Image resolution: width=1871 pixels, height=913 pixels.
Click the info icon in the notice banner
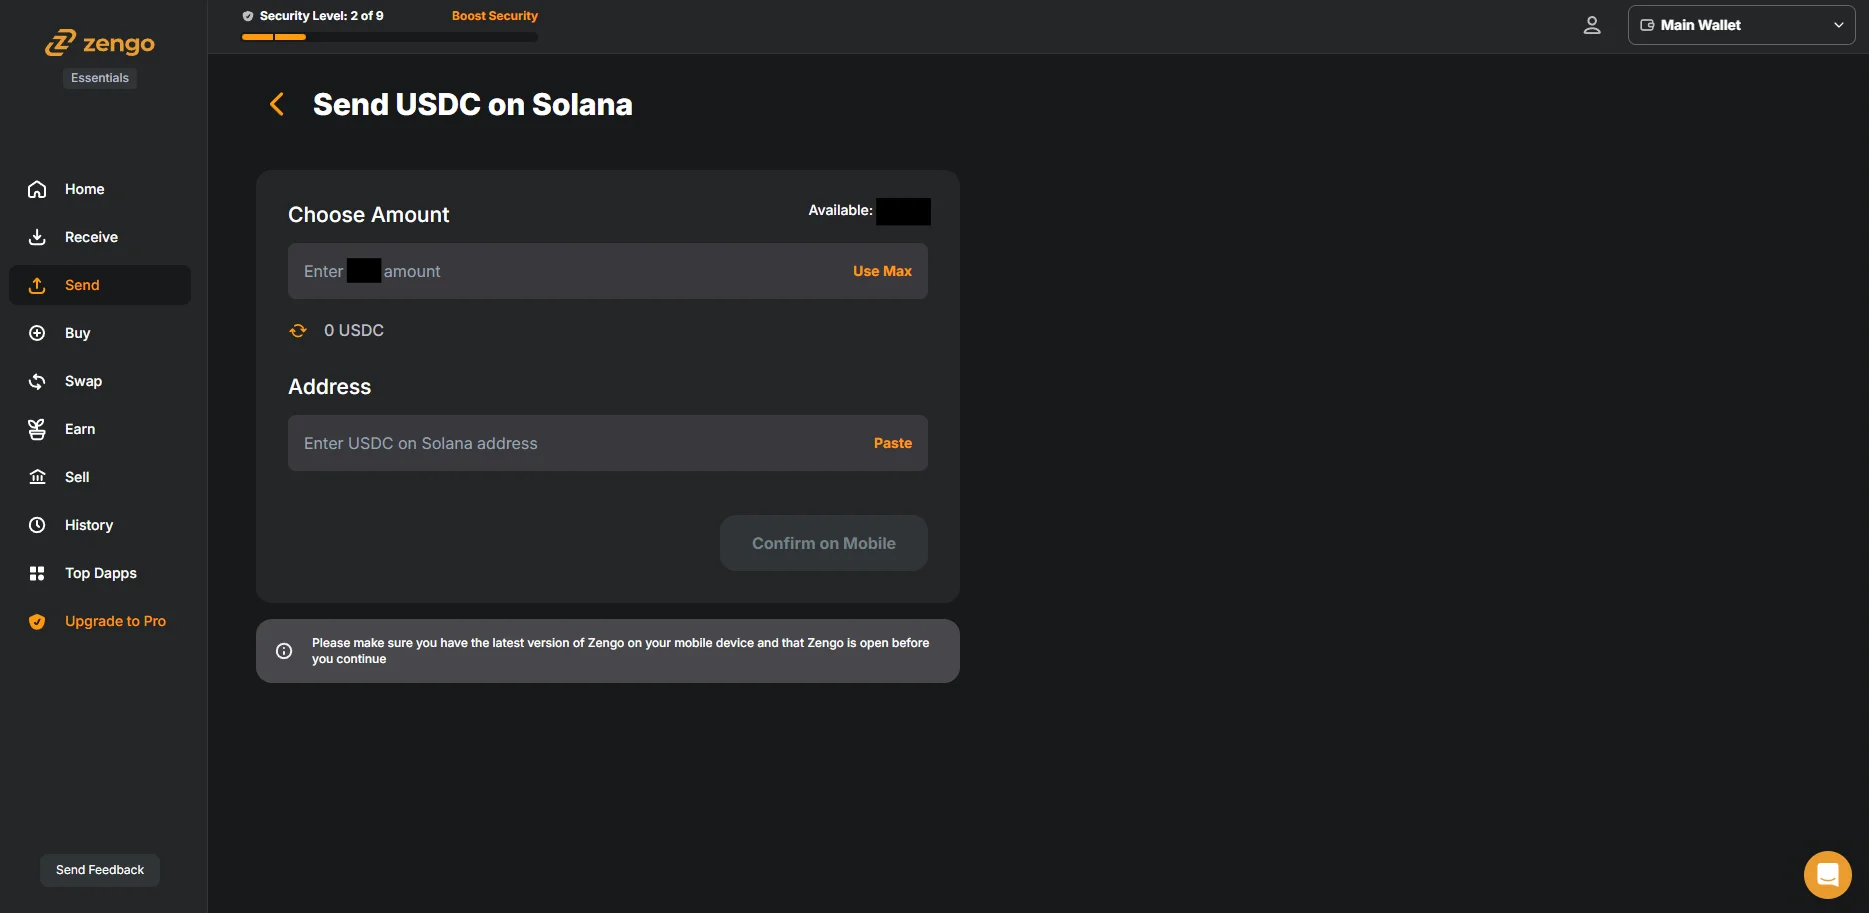coord(284,651)
